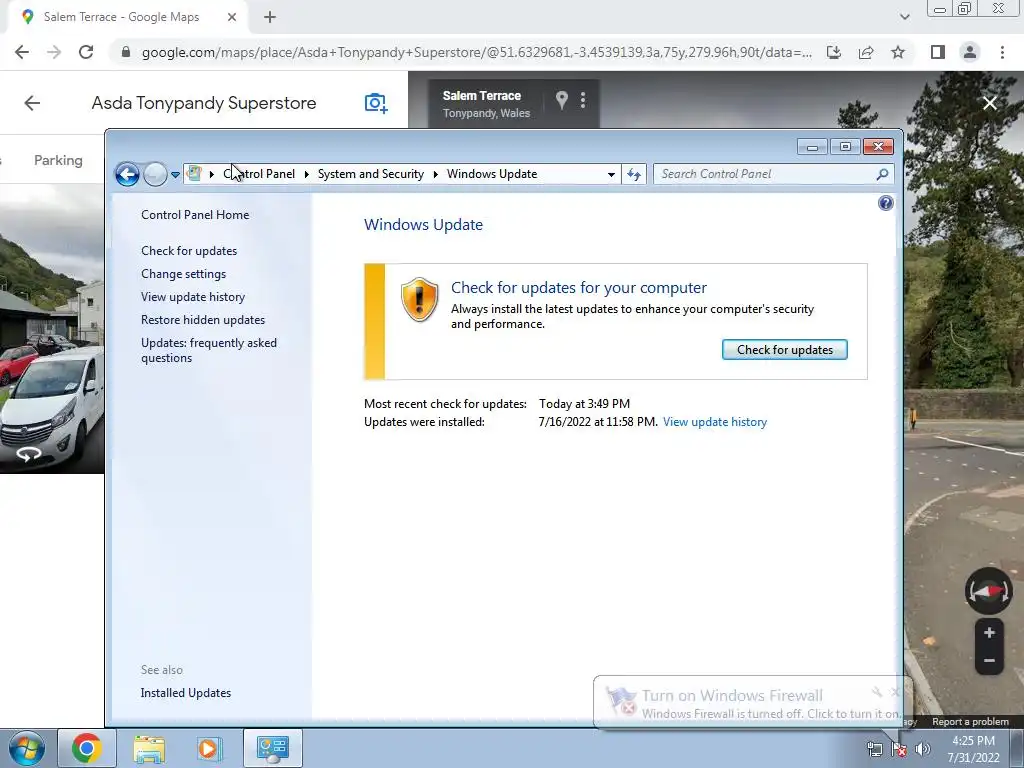Reload the Google Maps page
This screenshot has width=1024, height=768.
coord(86,52)
